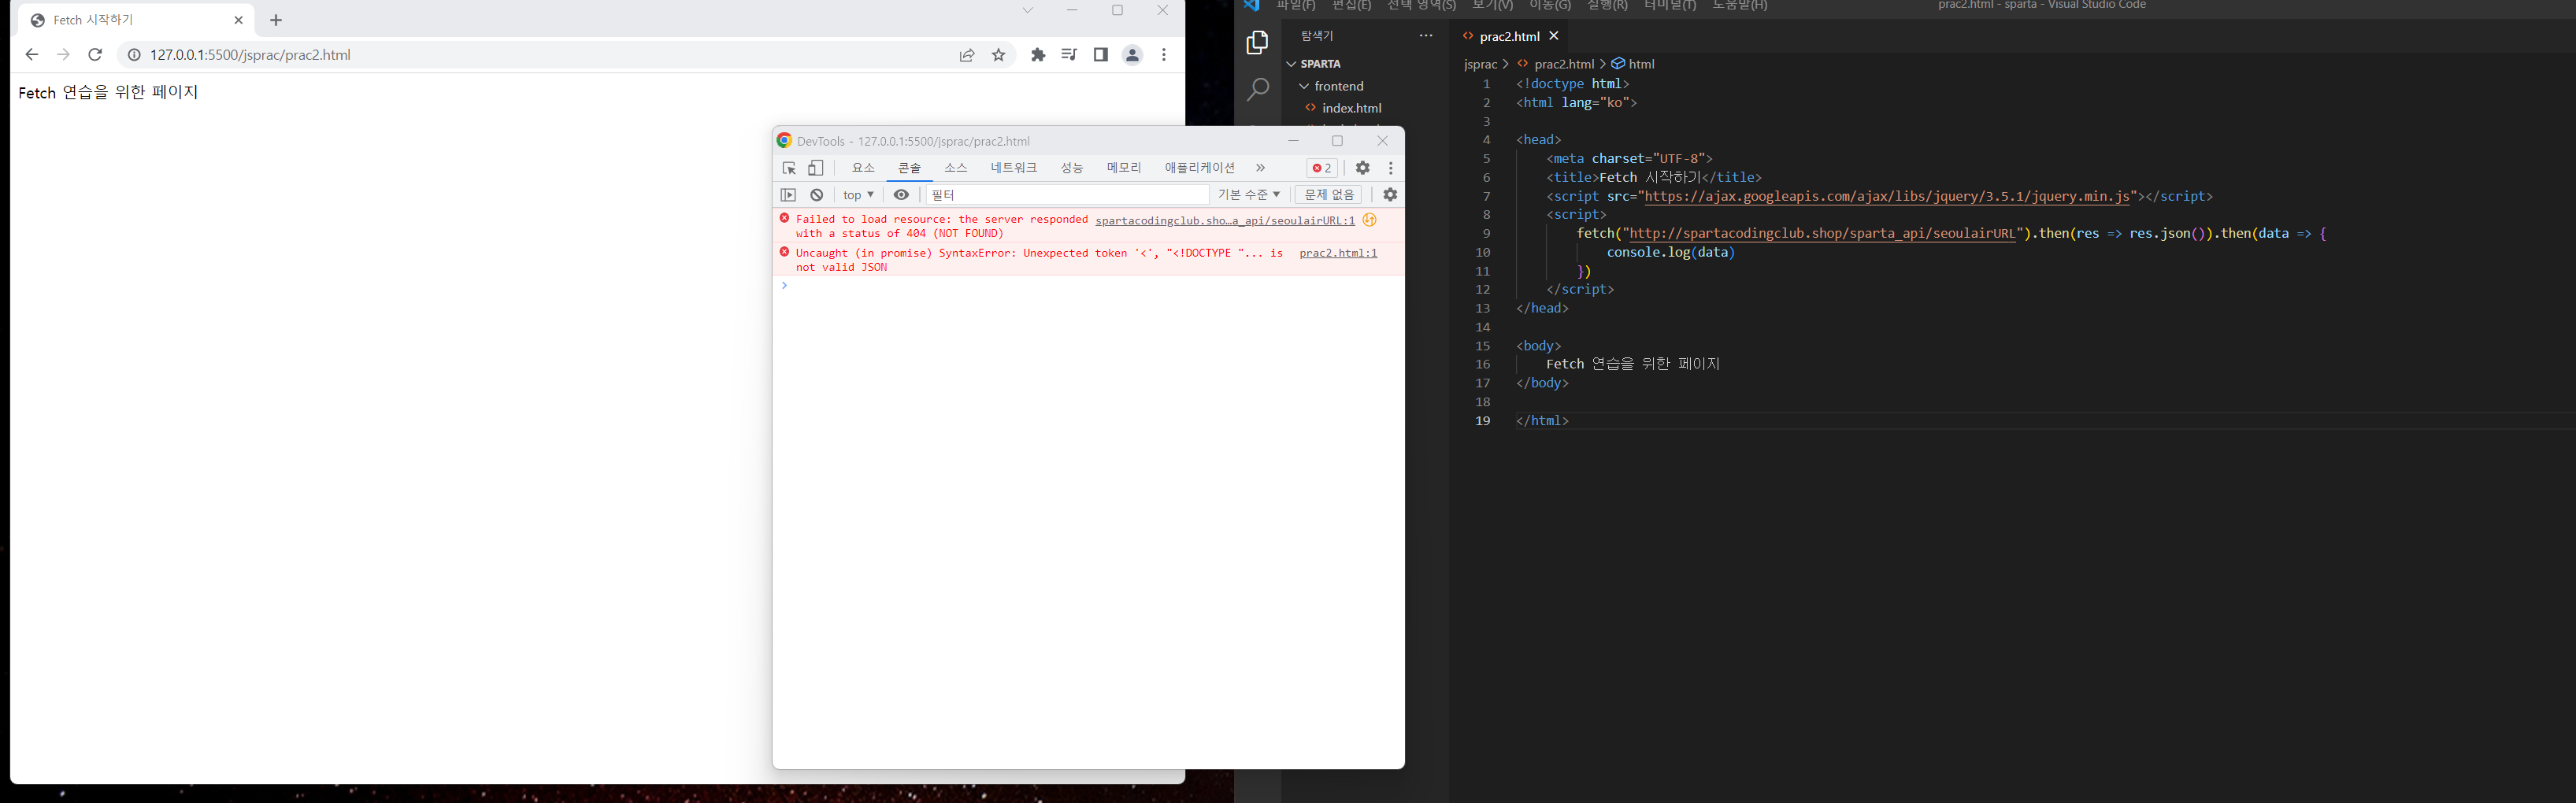Toggle the device toolbar in DevTools

pyautogui.click(x=816, y=168)
